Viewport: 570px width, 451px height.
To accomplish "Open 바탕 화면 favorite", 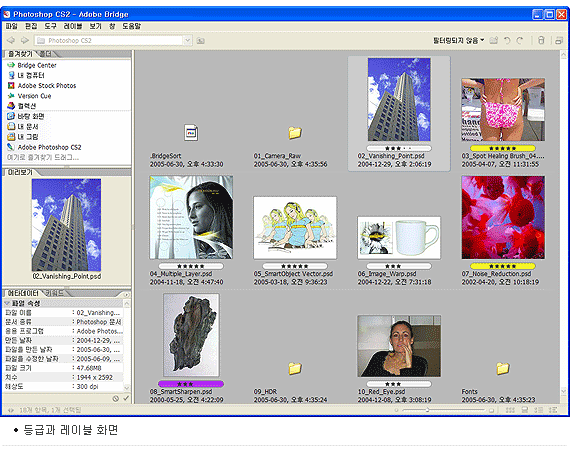I will click(x=26, y=116).
